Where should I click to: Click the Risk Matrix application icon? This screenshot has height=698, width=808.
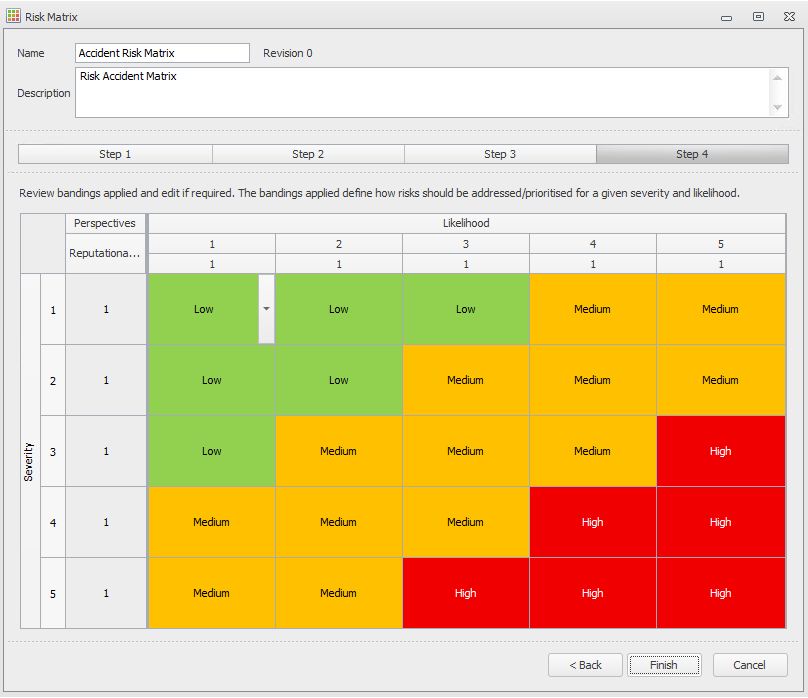click(x=14, y=16)
